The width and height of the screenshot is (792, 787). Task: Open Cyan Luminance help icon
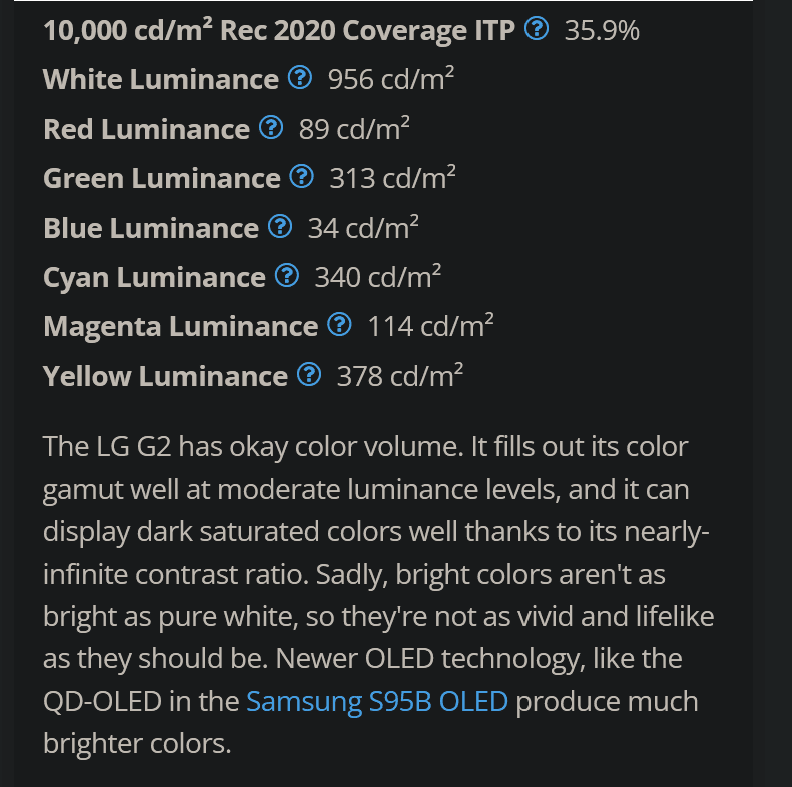click(x=287, y=276)
